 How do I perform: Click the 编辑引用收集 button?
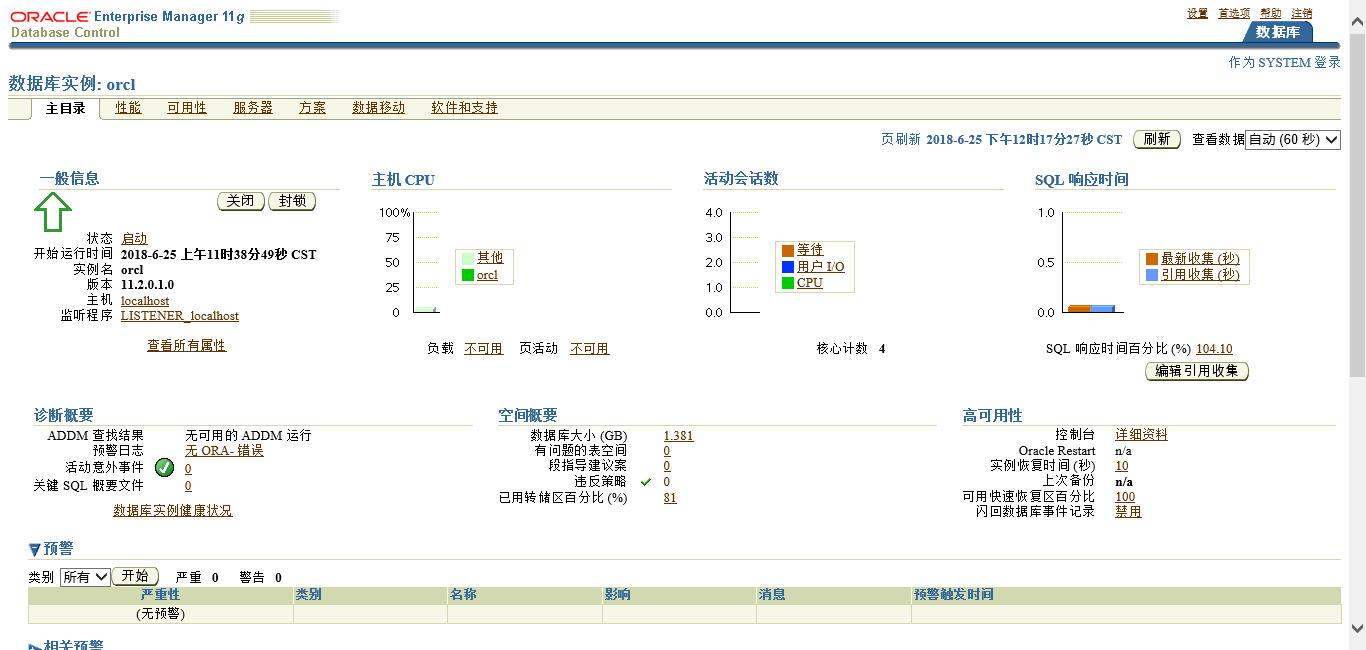[1197, 371]
